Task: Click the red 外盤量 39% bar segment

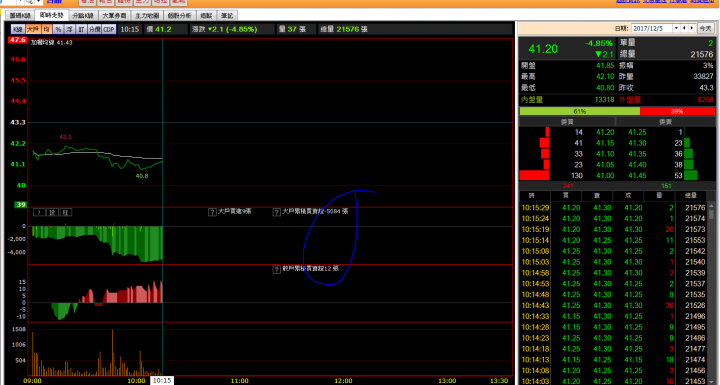Action: click(x=677, y=111)
